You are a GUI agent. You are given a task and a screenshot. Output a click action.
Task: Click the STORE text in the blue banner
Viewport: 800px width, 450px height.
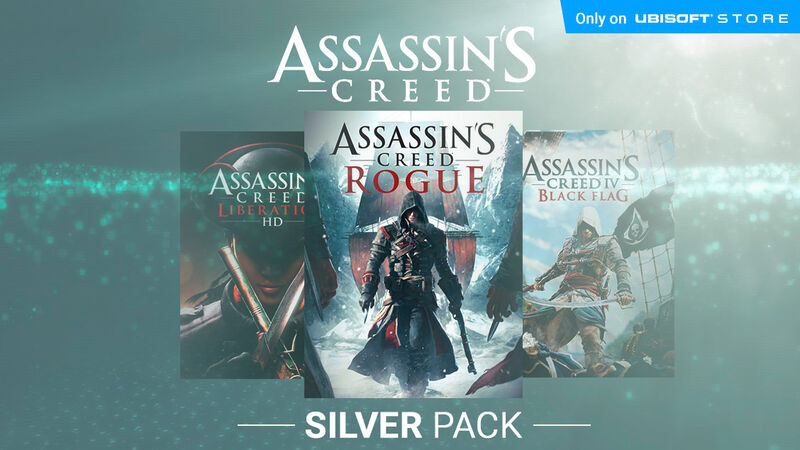[x=753, y=19]
